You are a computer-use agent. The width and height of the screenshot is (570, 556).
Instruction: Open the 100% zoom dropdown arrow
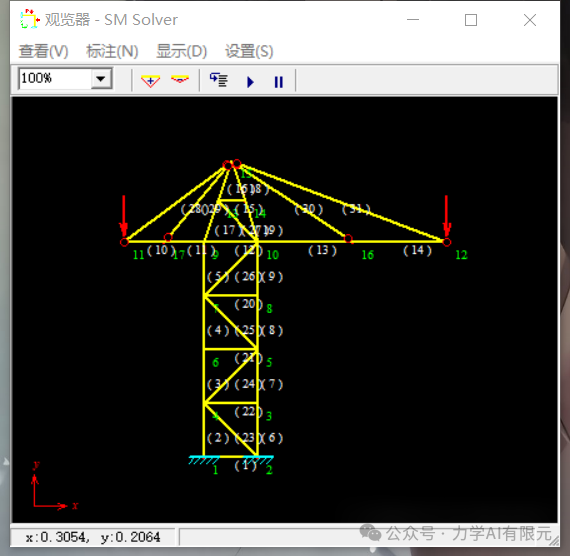[101, 79]
